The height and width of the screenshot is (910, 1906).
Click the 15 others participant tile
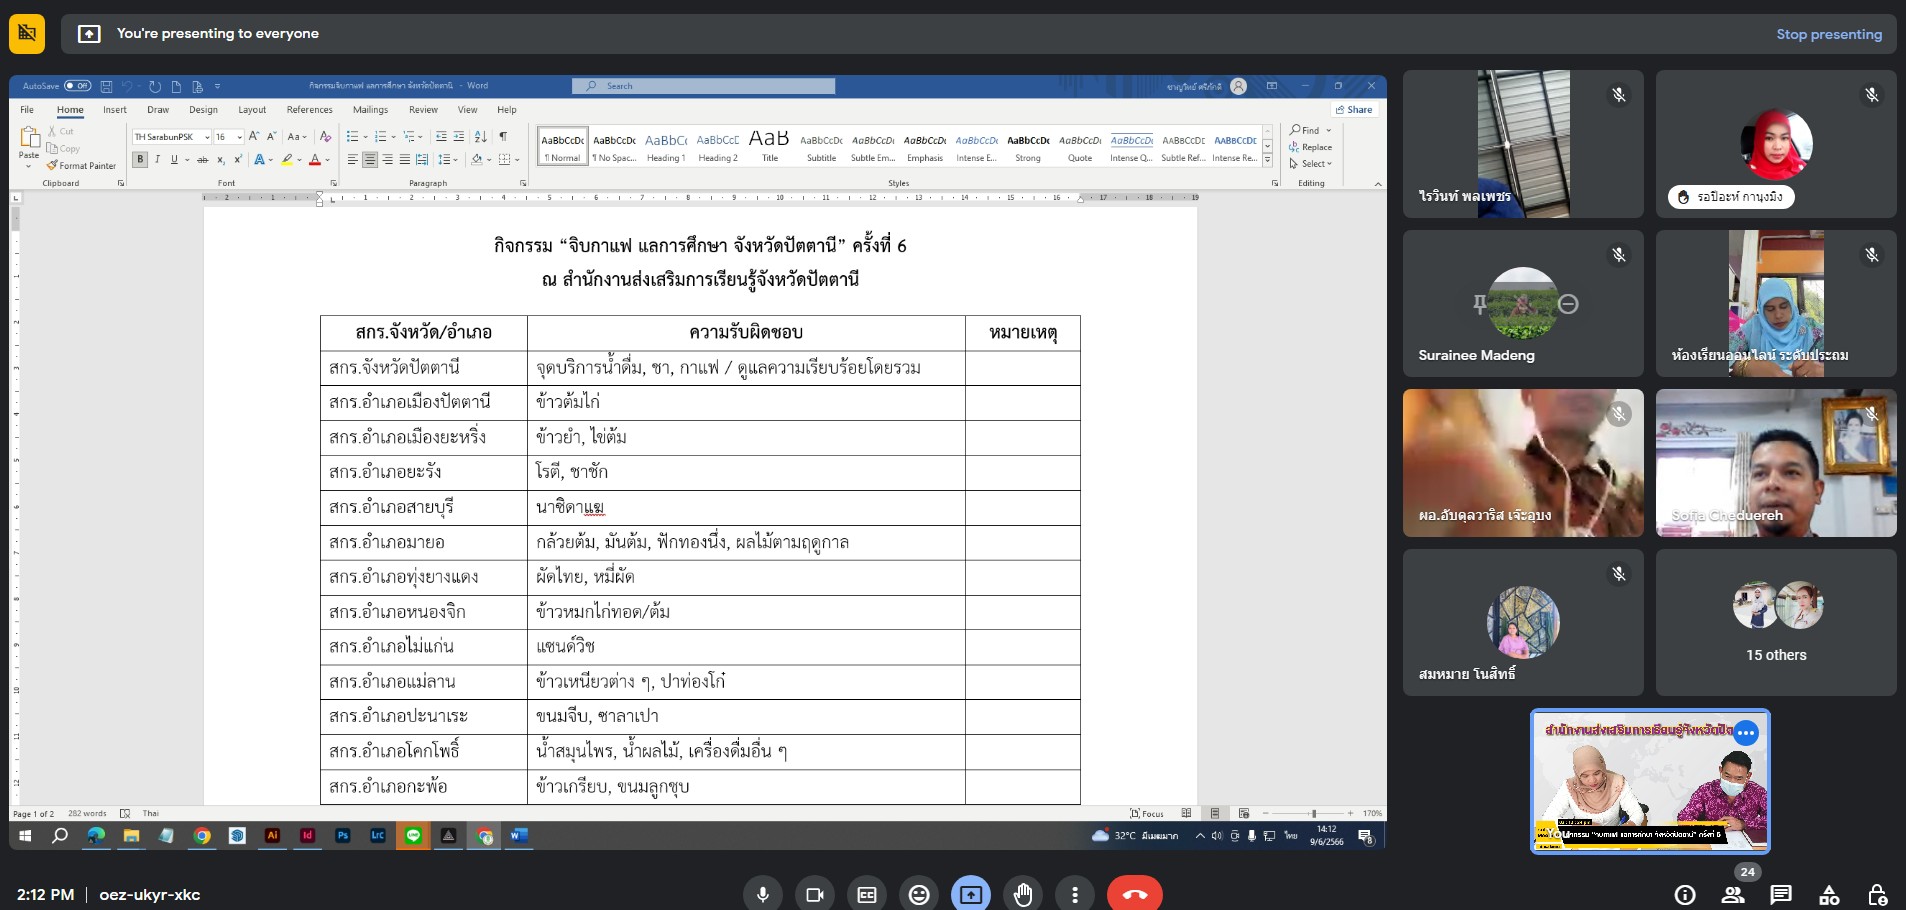pyautogui.click(x=1775, y=622)
